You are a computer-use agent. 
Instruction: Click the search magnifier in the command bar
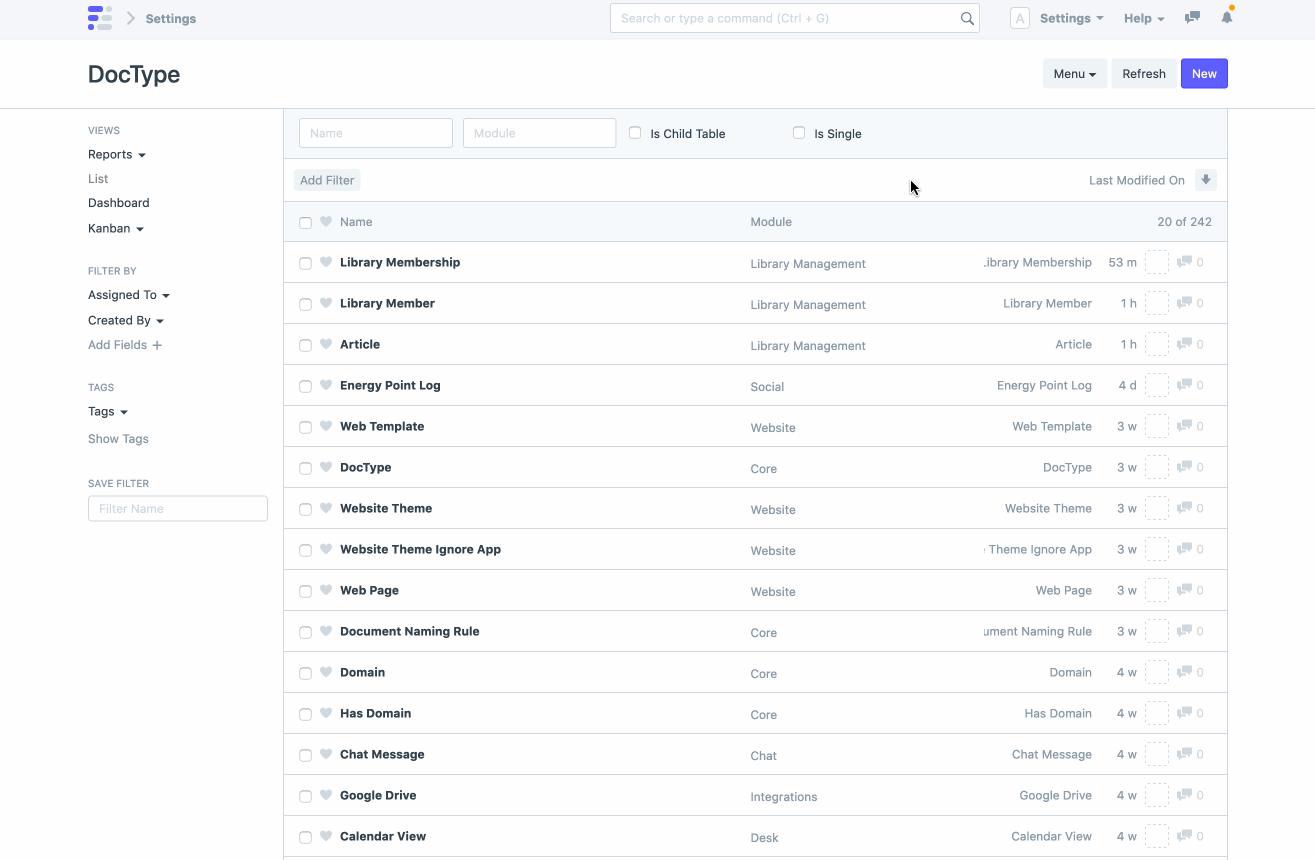point(965,17)
